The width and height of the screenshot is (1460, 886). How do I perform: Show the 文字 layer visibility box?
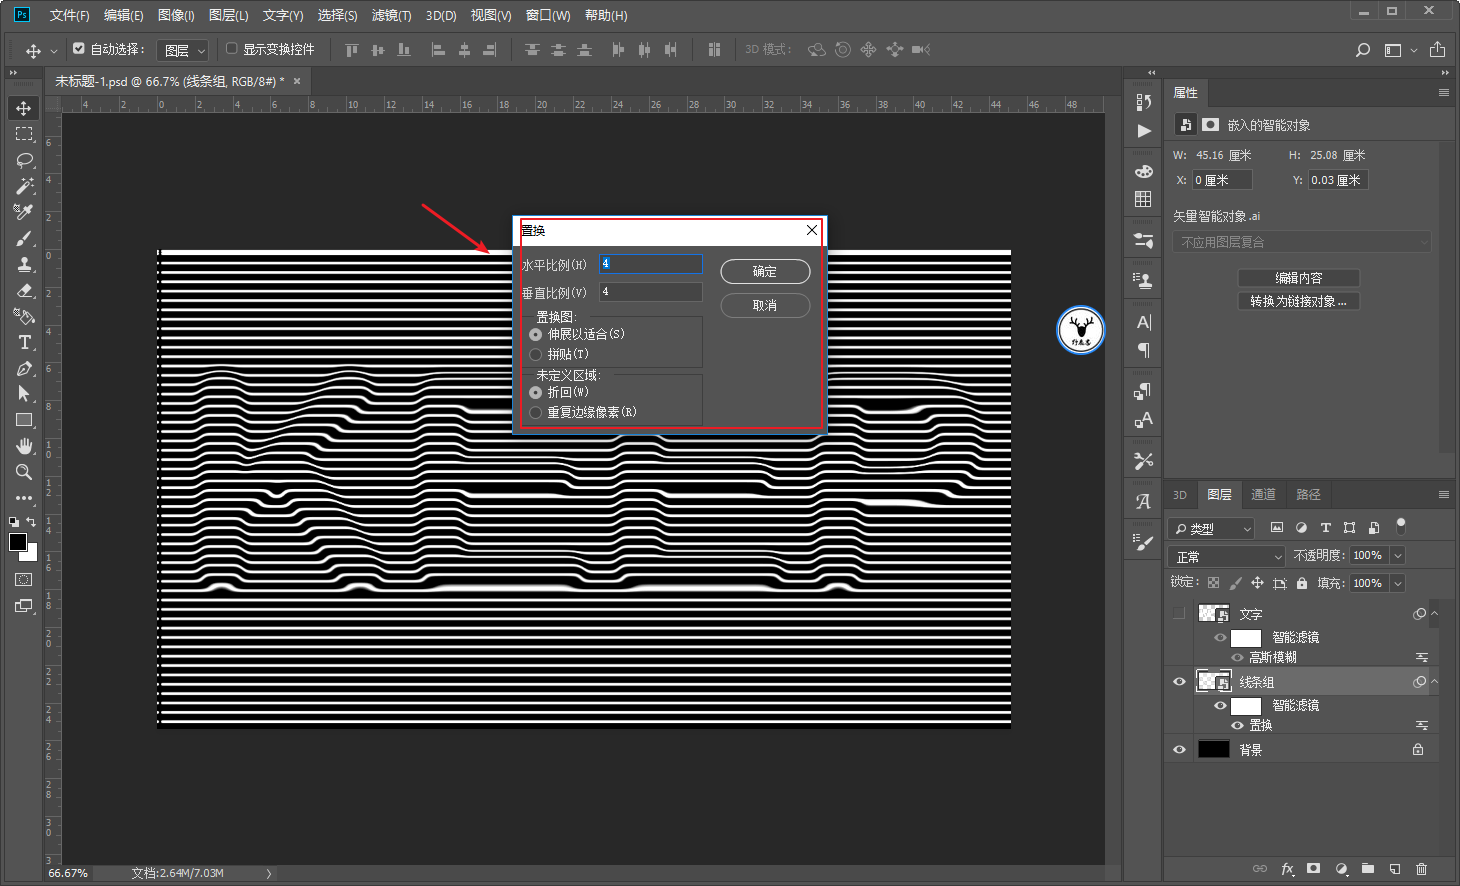pos(1179,613)
